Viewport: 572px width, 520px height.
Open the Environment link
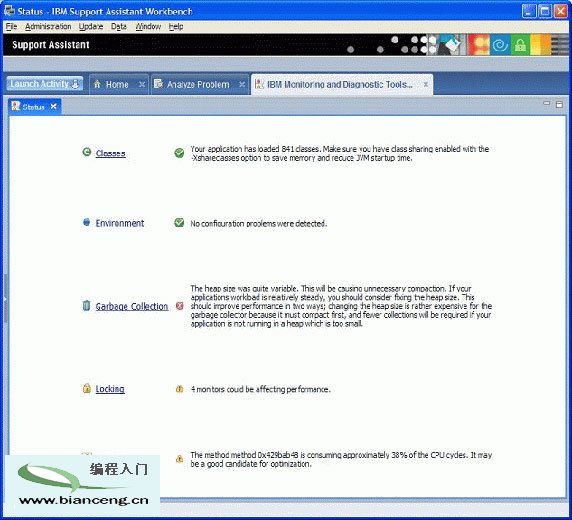tap(120, 223)
